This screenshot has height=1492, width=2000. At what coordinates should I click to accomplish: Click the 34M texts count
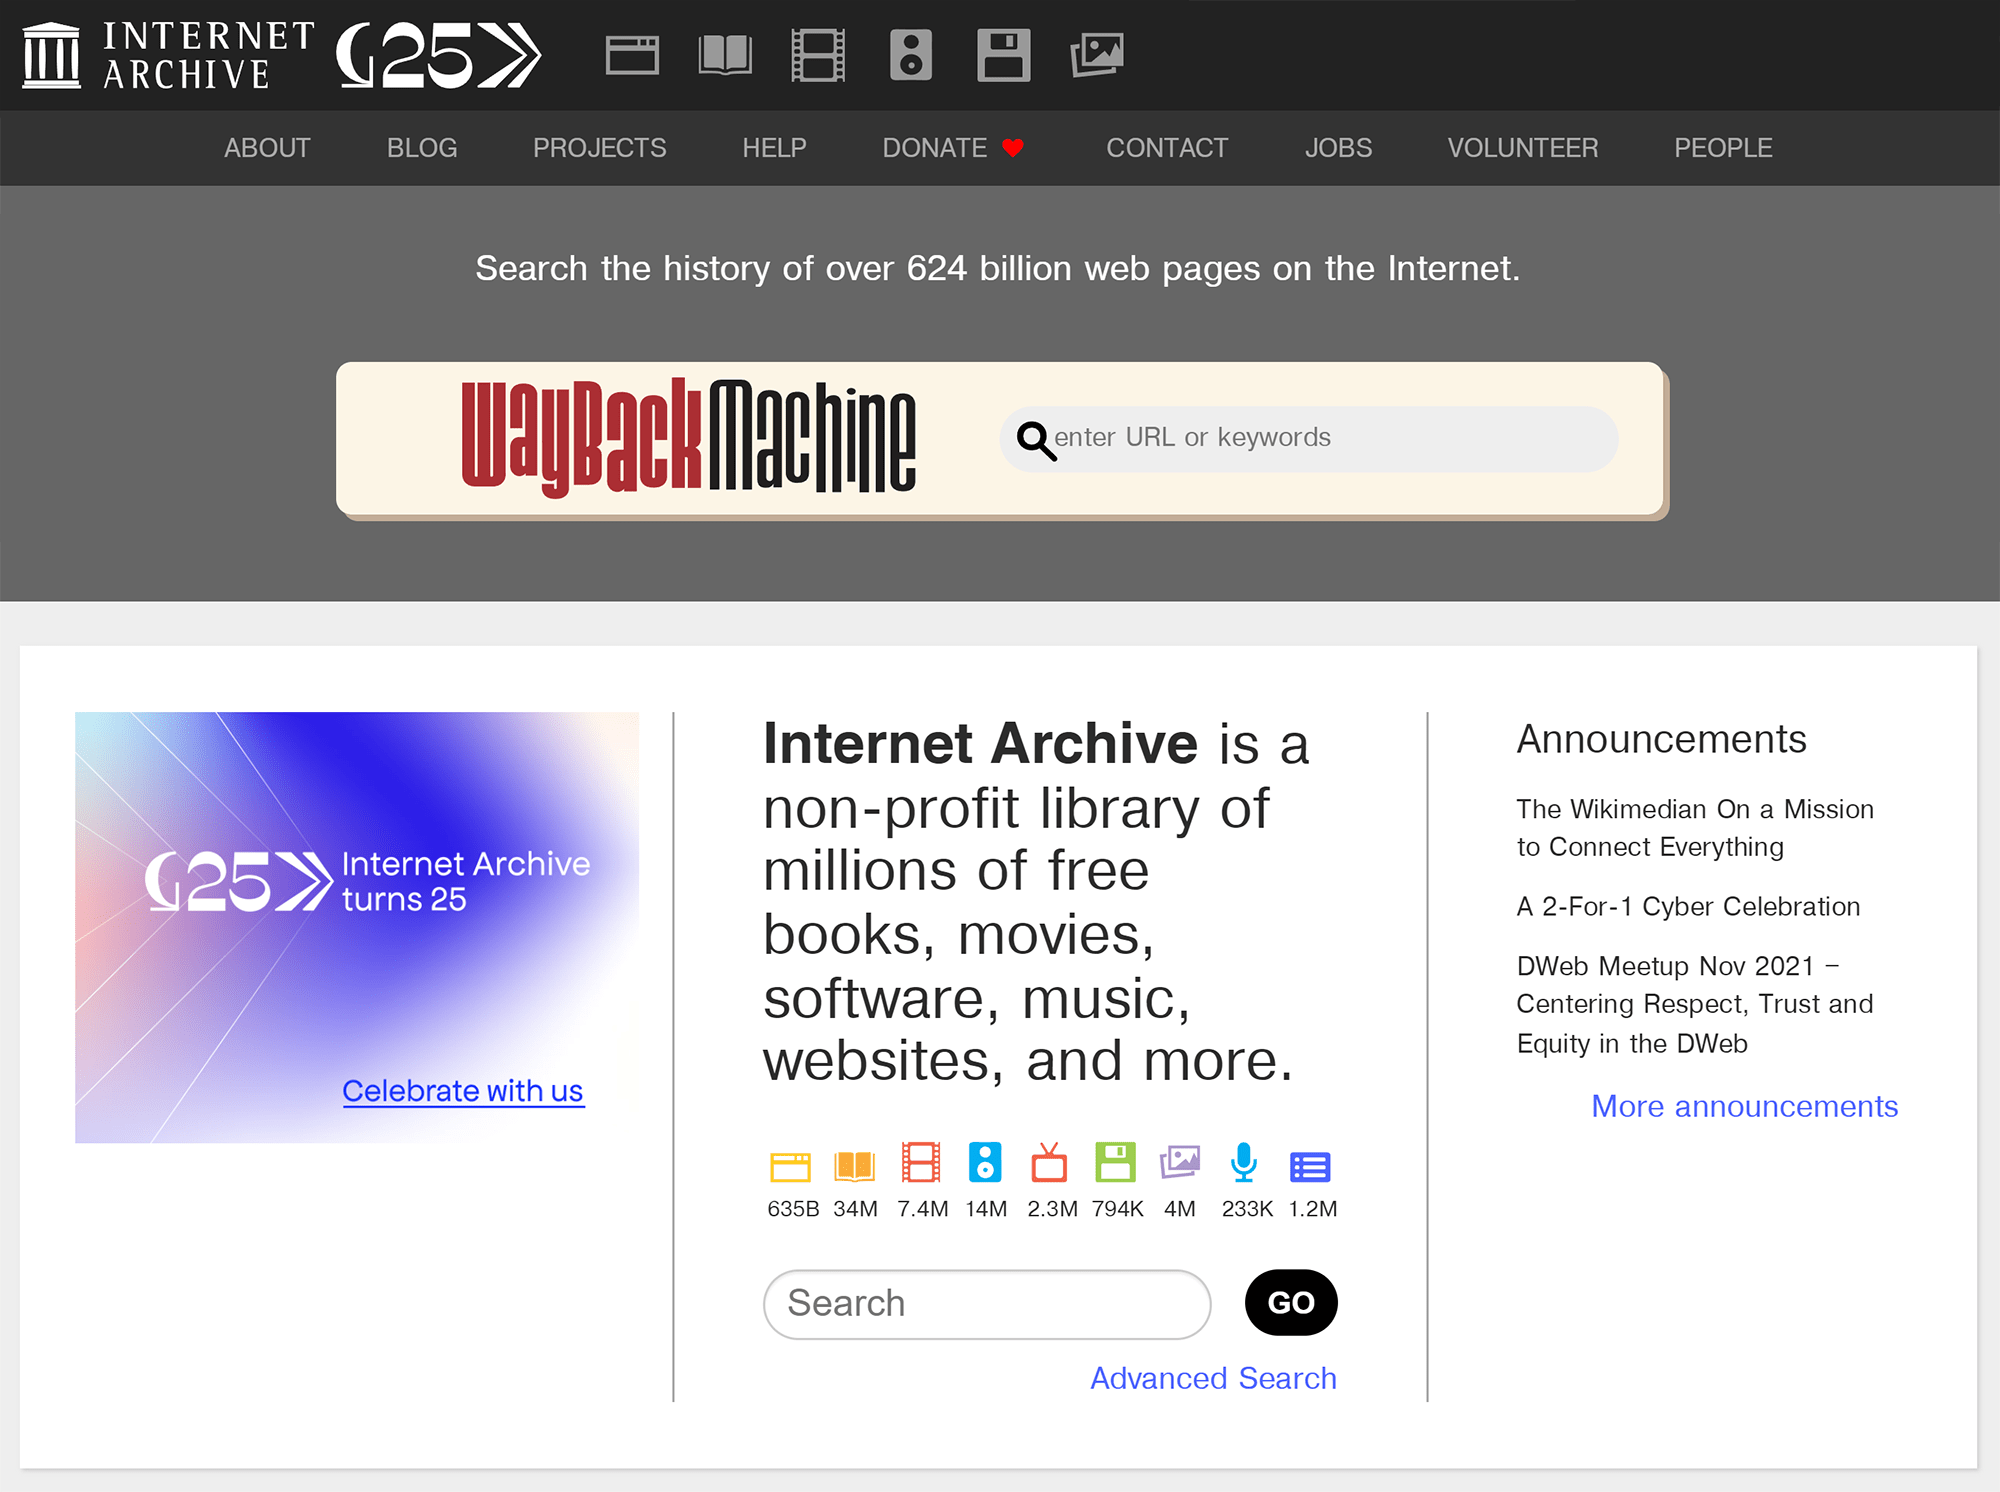pyautogui.click(x=855, y=1209)
